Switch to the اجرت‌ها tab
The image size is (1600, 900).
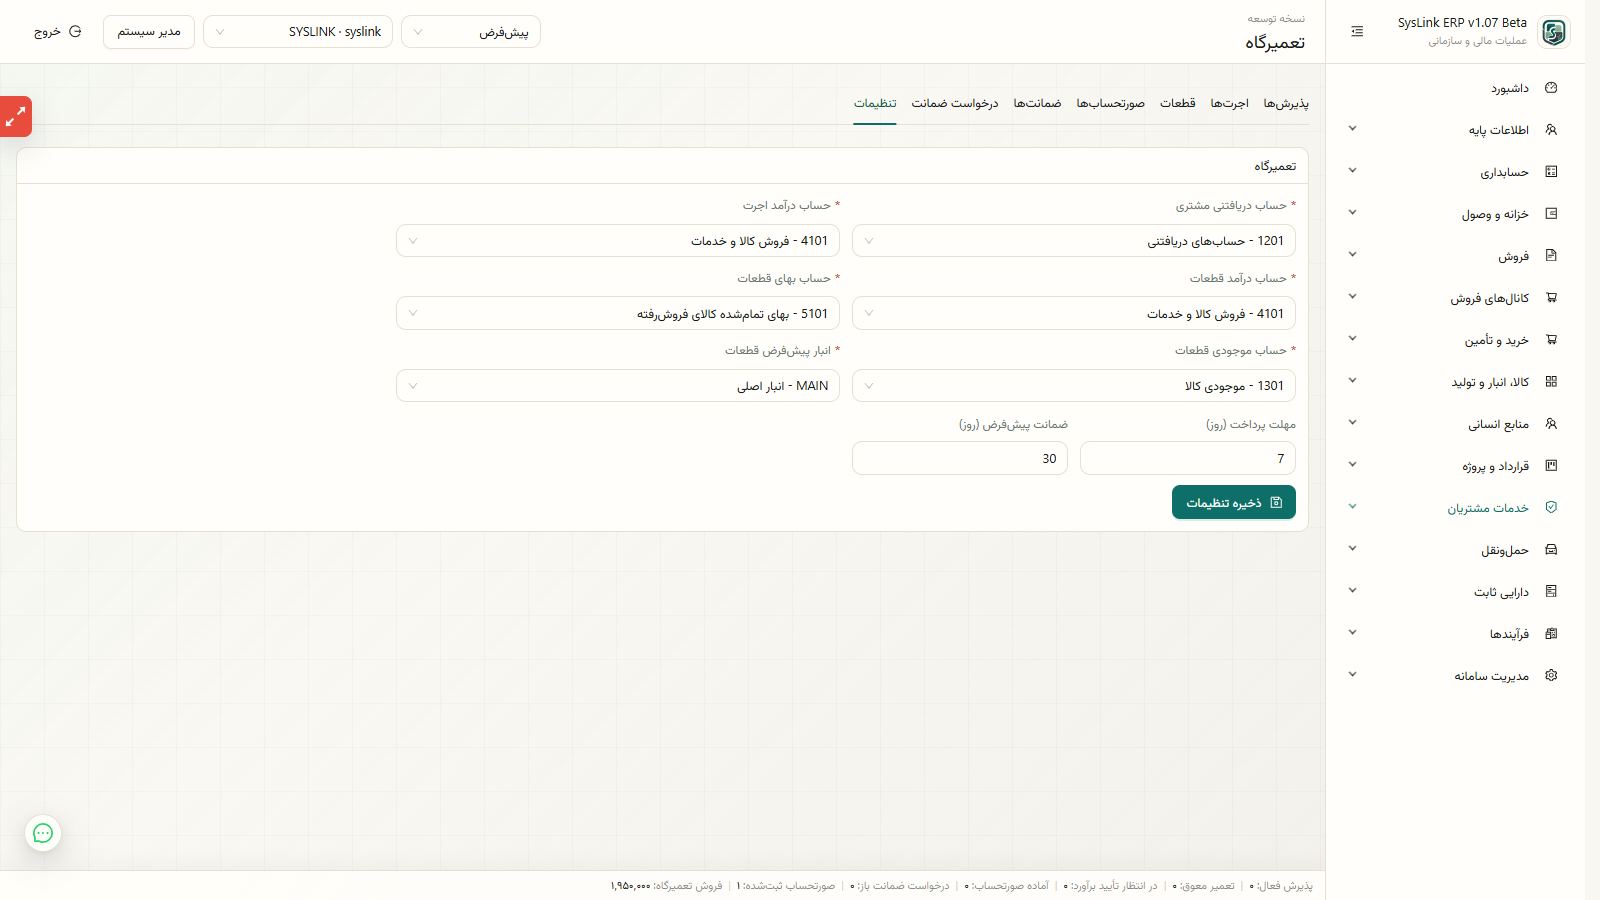pyautogui.click(x=1229, y=103)
